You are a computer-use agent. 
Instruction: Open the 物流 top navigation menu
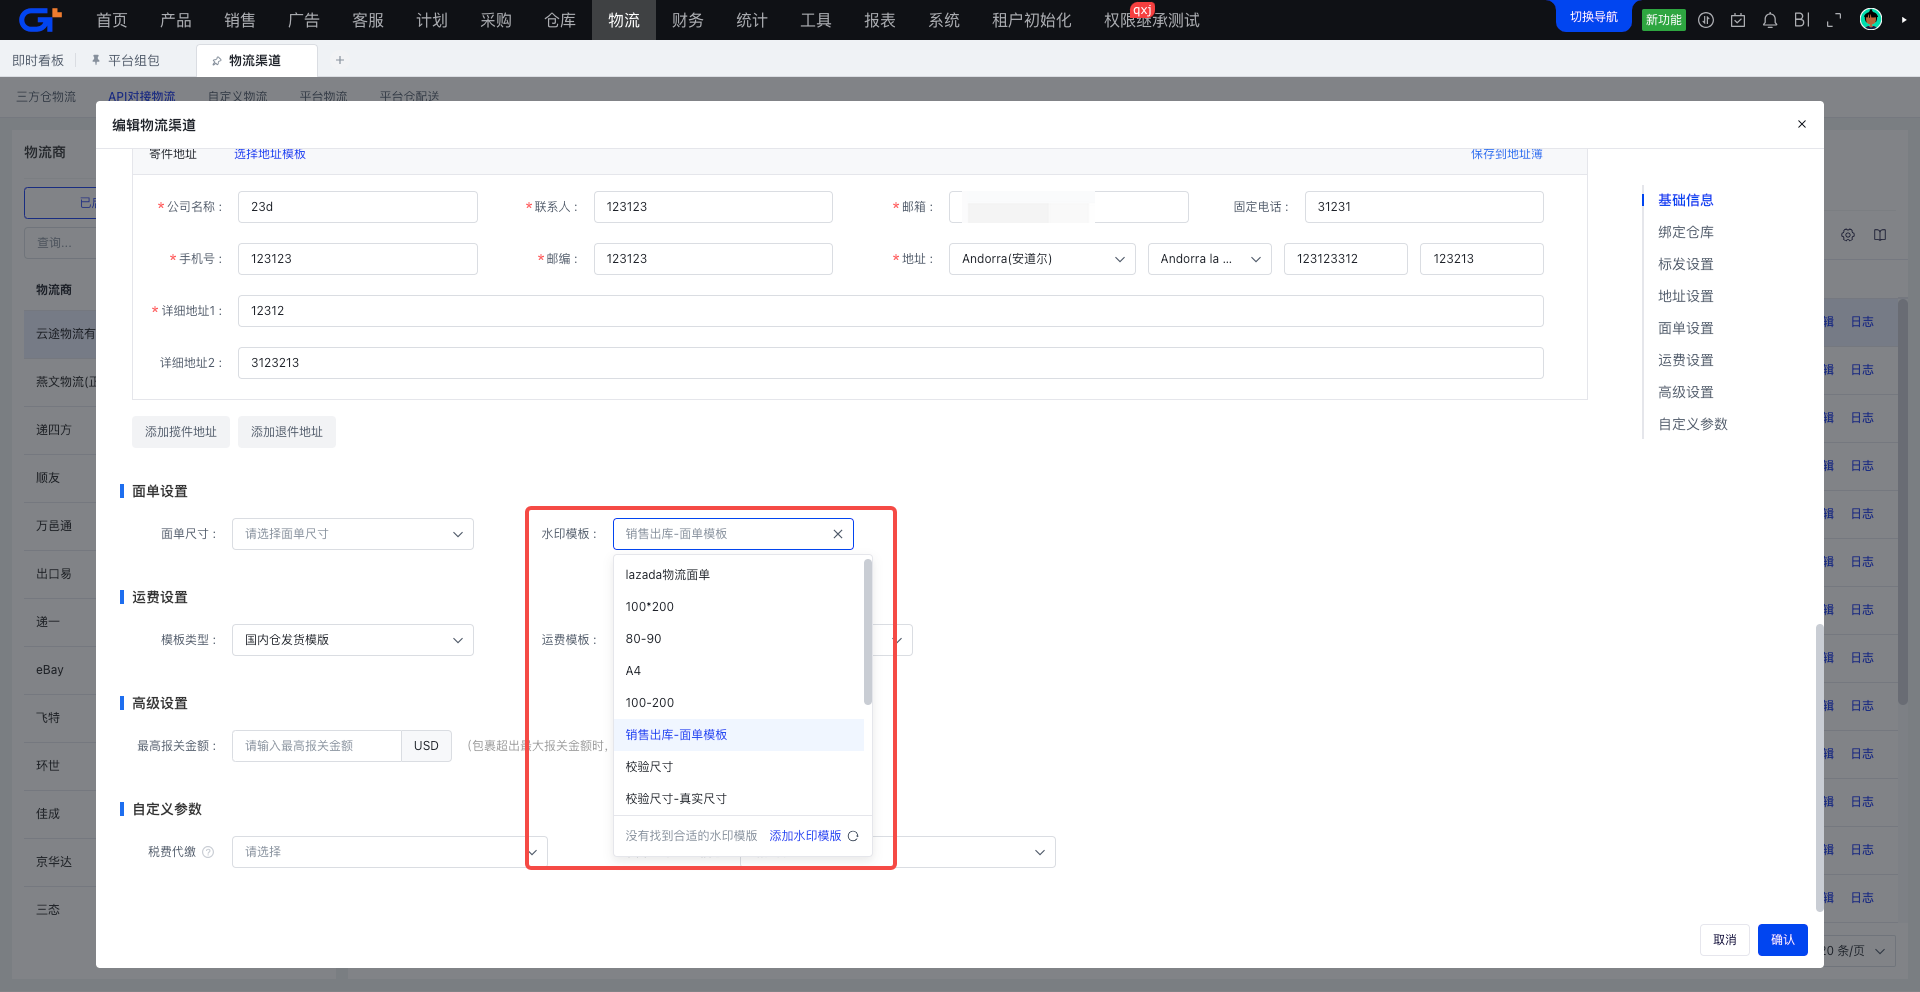pos(624,20)
